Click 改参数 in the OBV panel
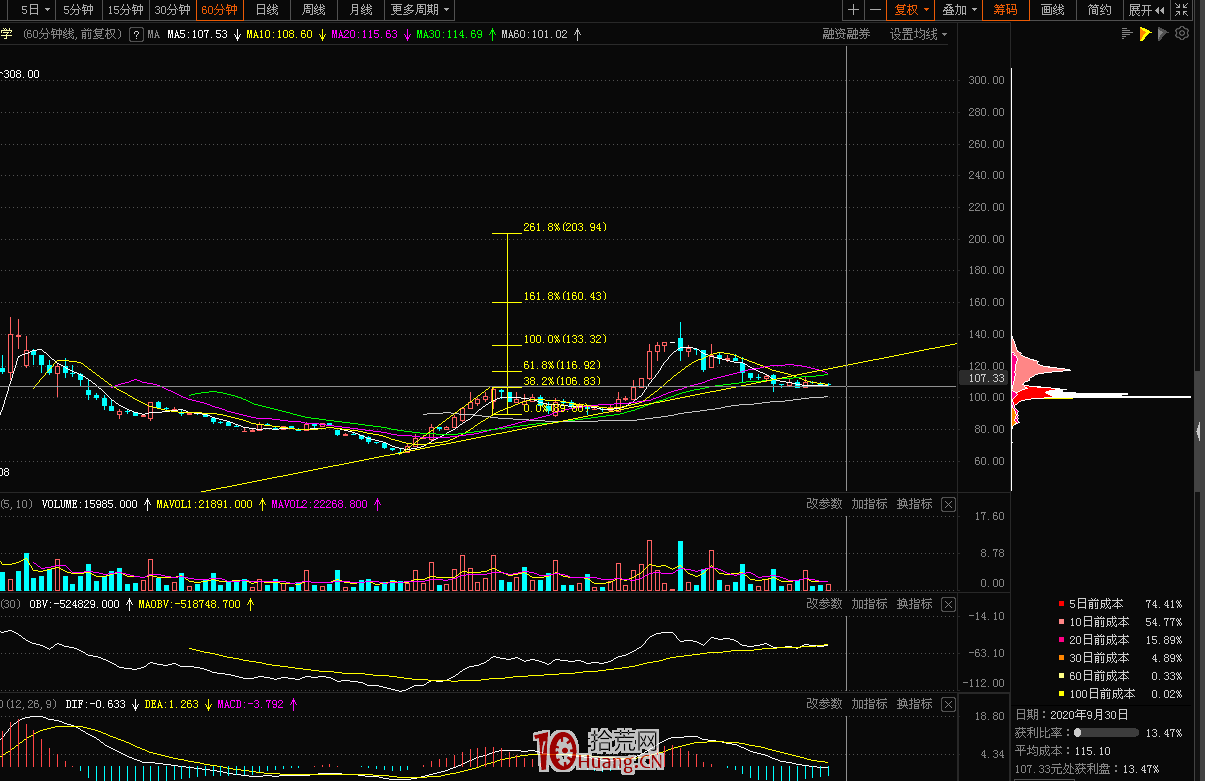The width and height of the screenshot is (1205, 781). pos(824,604)
